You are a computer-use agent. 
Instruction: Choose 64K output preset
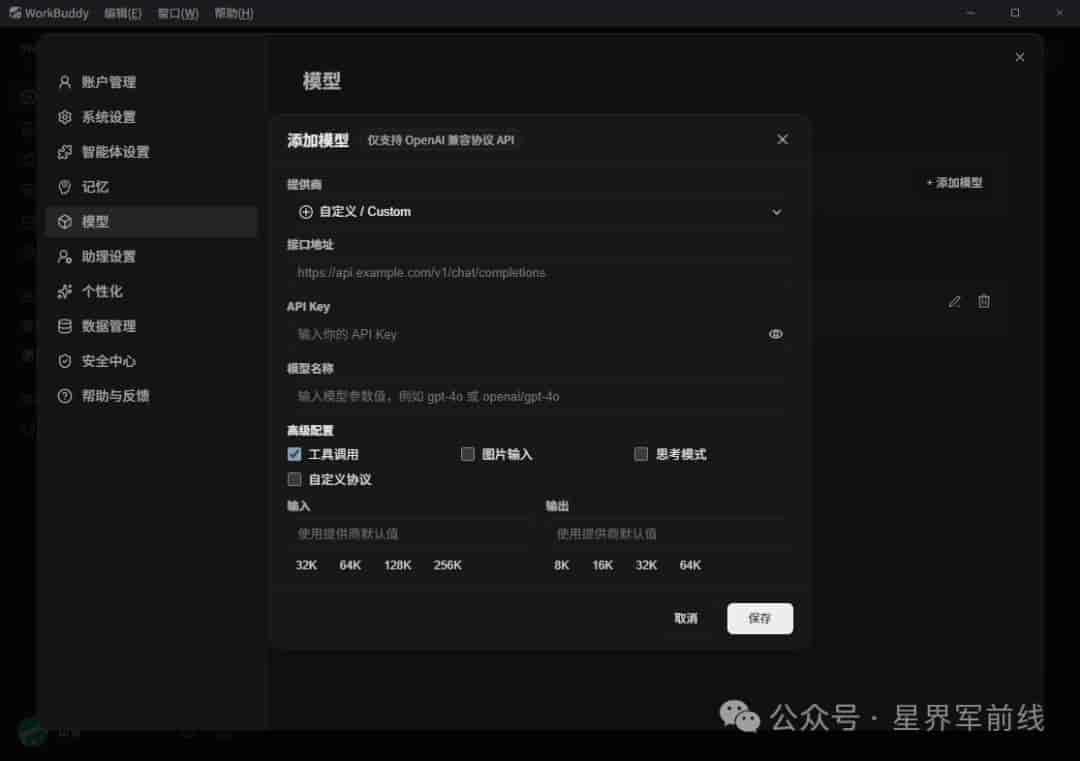point(690,565)
